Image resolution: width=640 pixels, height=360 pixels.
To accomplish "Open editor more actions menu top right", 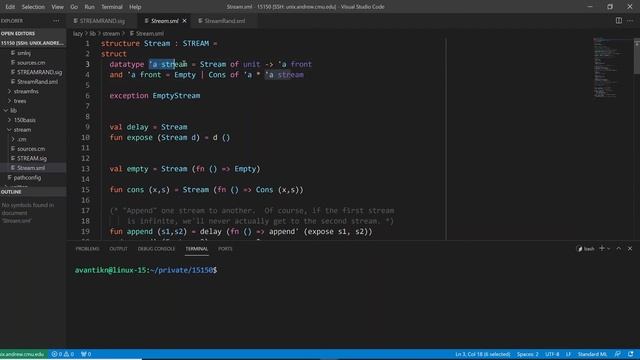I will (630, 20).
